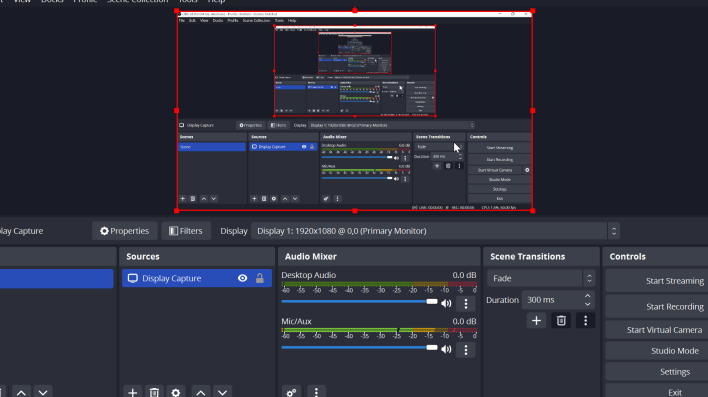Decrease transition Duration with down arrow
The image size is (708, 397).
pyautogui.click(x=587, y=304)
